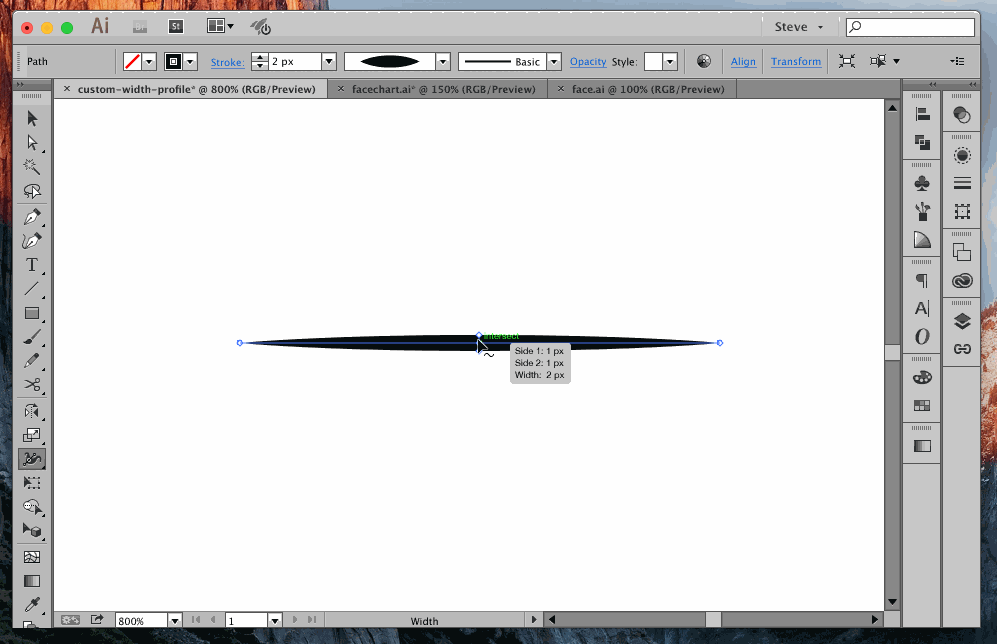Image resolution: width=997 pixels, height=644 pixels.
Task: Choose the Line Segment tool
Action: click(32, 289)
